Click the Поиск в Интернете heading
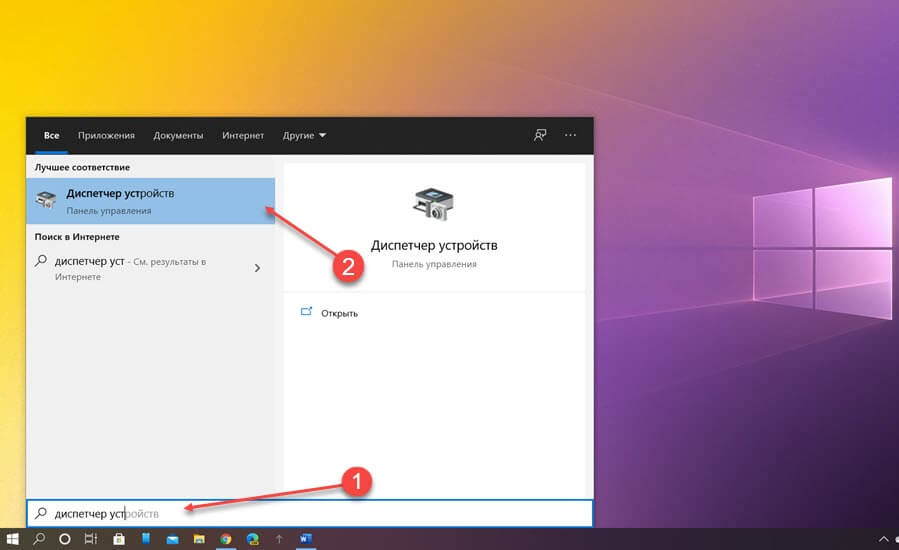899x550 pixels. point(77,237)
